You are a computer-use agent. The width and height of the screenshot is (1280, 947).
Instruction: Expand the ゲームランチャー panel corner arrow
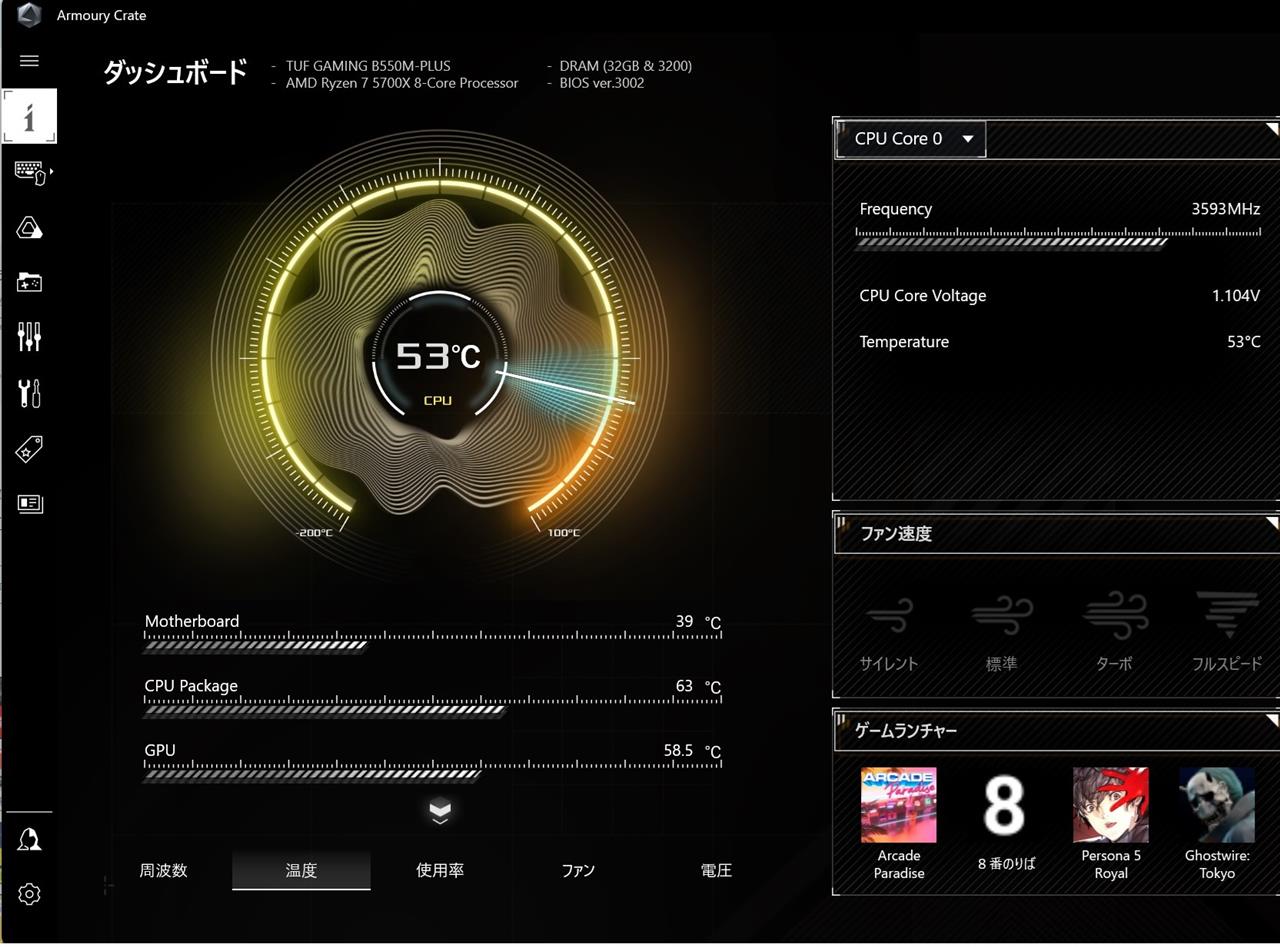tap(1272, 719)
